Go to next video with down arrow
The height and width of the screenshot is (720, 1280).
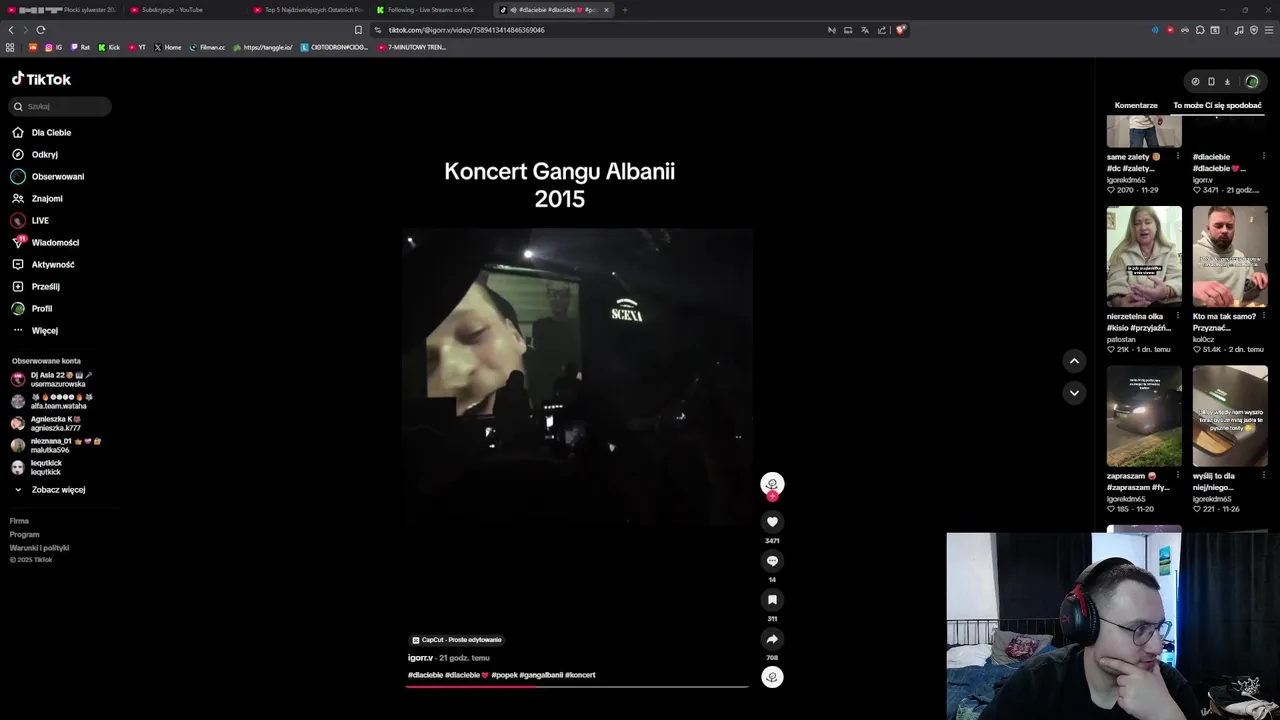point(1074,393)
